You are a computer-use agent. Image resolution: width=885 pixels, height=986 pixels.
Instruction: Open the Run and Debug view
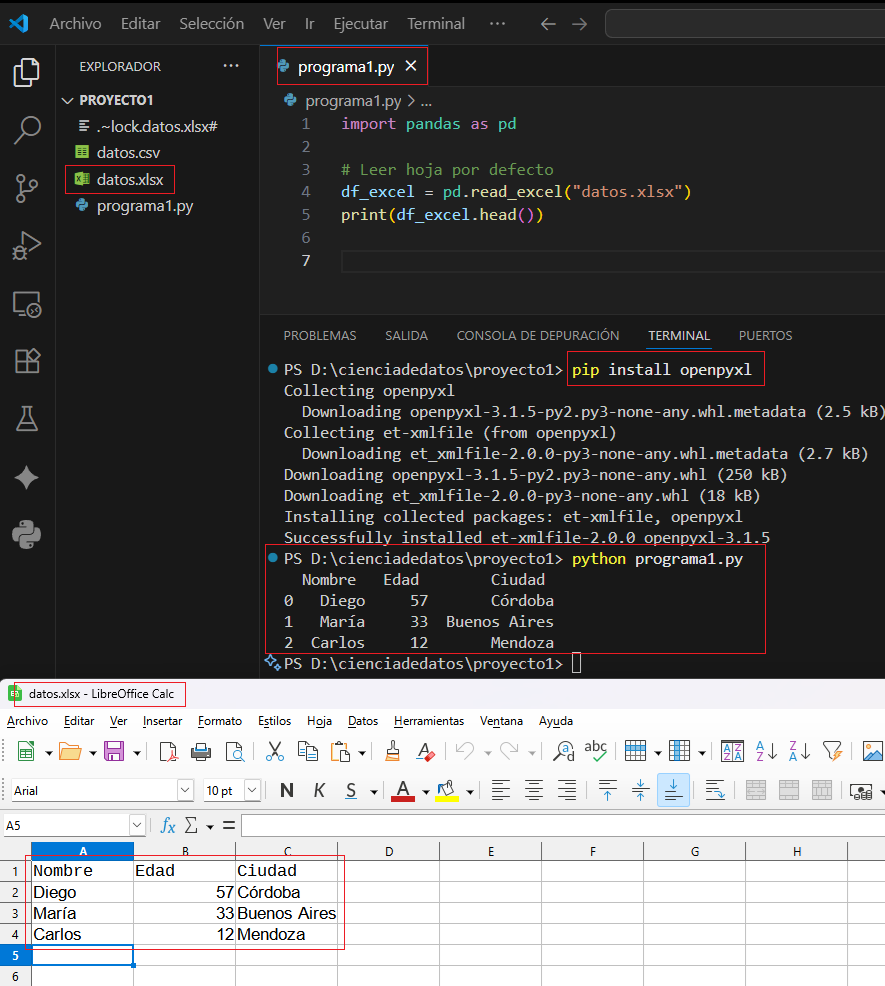[27, 245]
